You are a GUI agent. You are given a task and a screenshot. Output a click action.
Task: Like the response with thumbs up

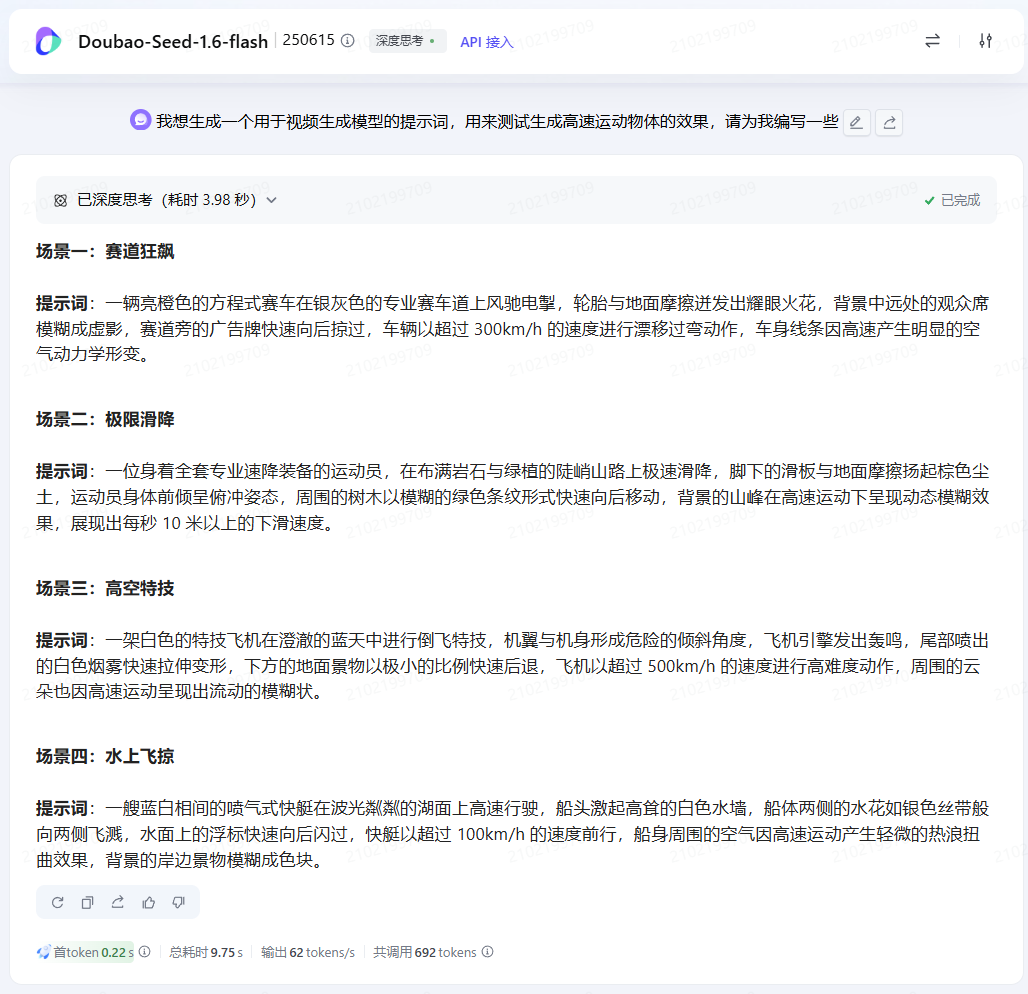pos(148,903)
